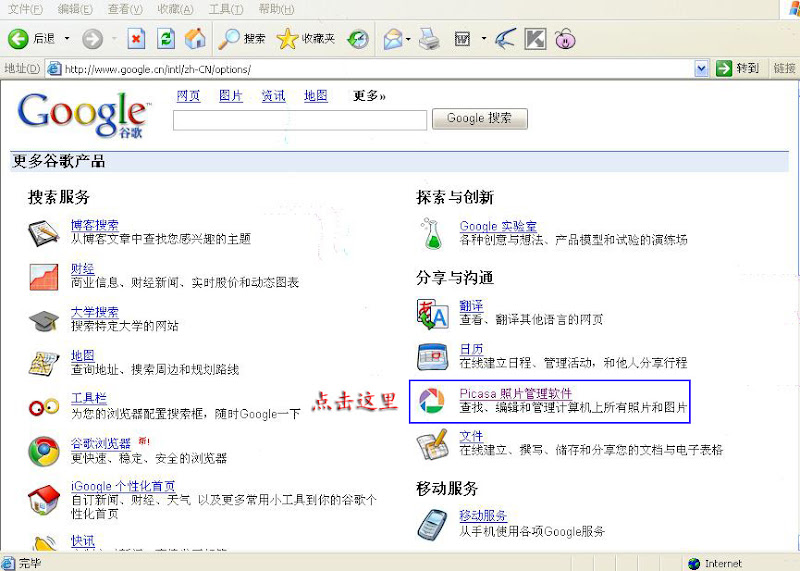Click the 更多» link
The image size is (800, 571).
click(369, 95)
